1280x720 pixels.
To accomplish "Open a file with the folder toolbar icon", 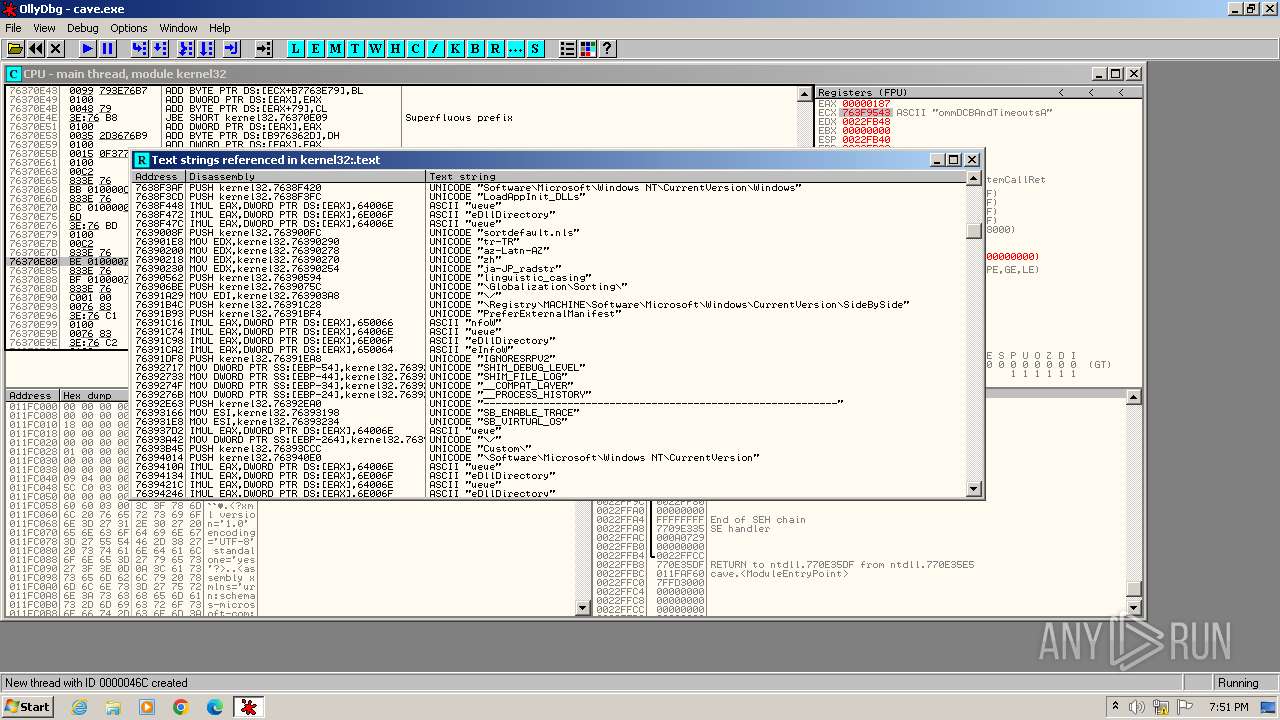I will pos(16,48).
